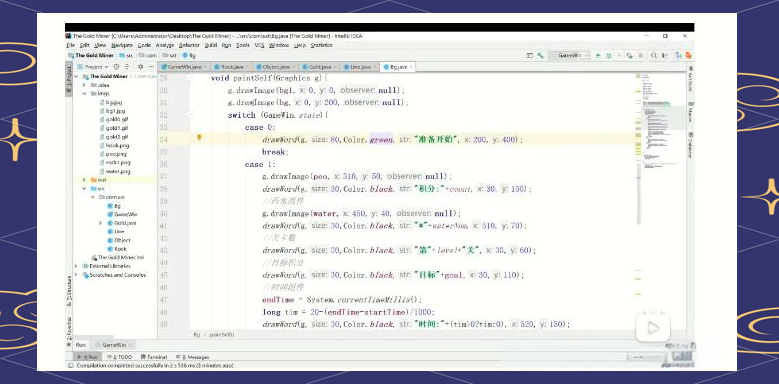Click the locate file target icon in Project panel
The width and height of the screenshot is (779, 384).
tap(116, 67)
